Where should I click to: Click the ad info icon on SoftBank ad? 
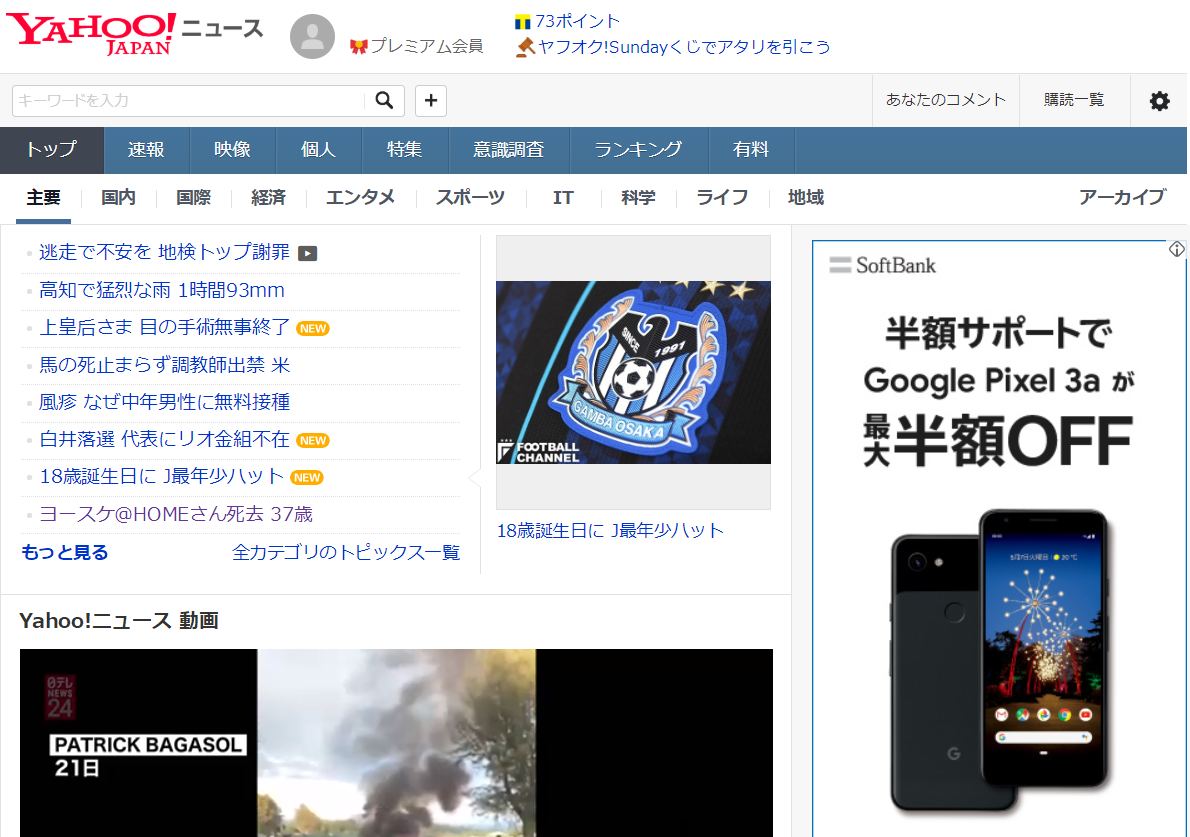click(1177, 249)
